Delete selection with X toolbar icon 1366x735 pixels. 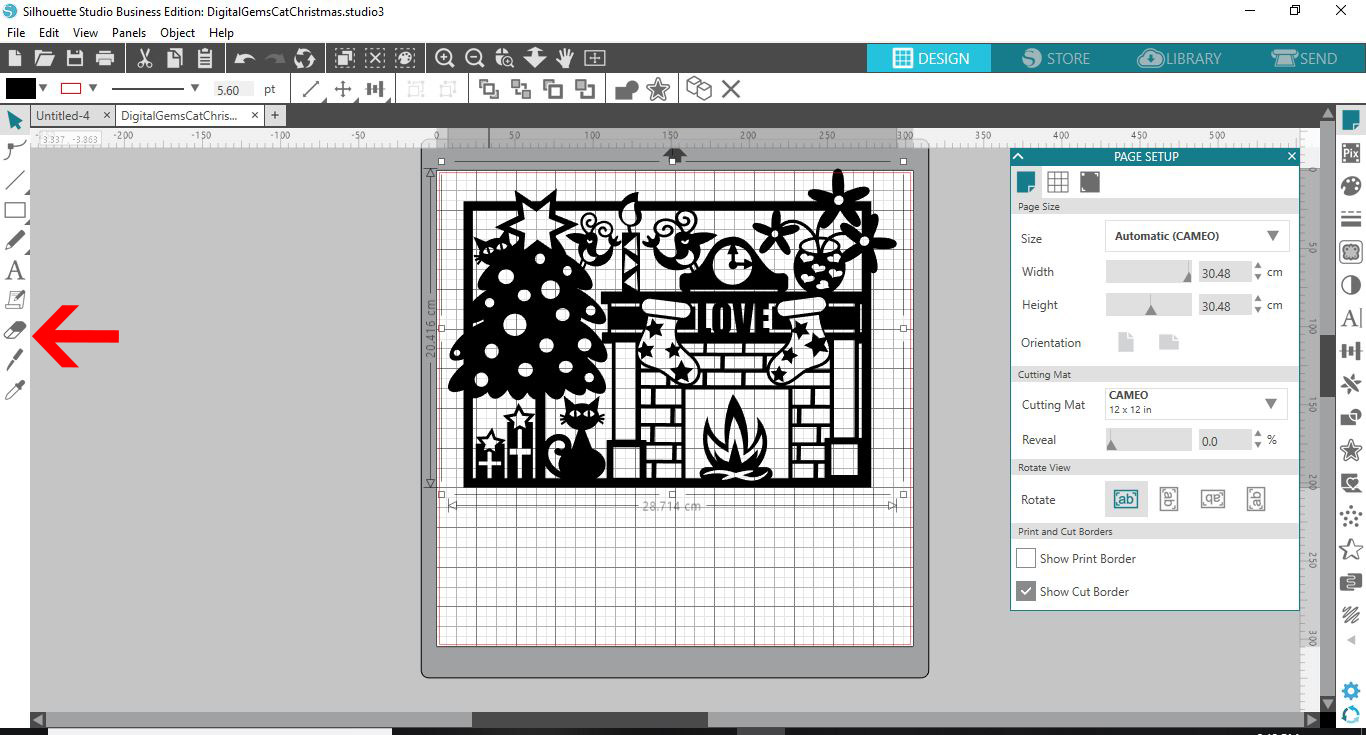tap(731, 90)
